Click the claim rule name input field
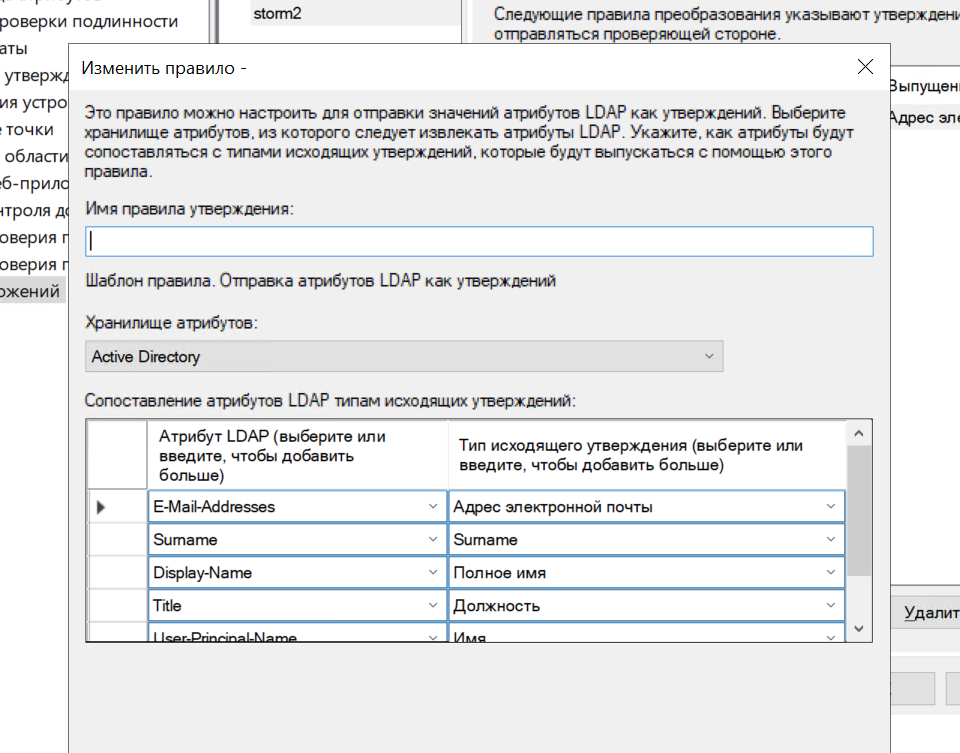This screenshot has height=753, width=960. [x=479, y=241]
